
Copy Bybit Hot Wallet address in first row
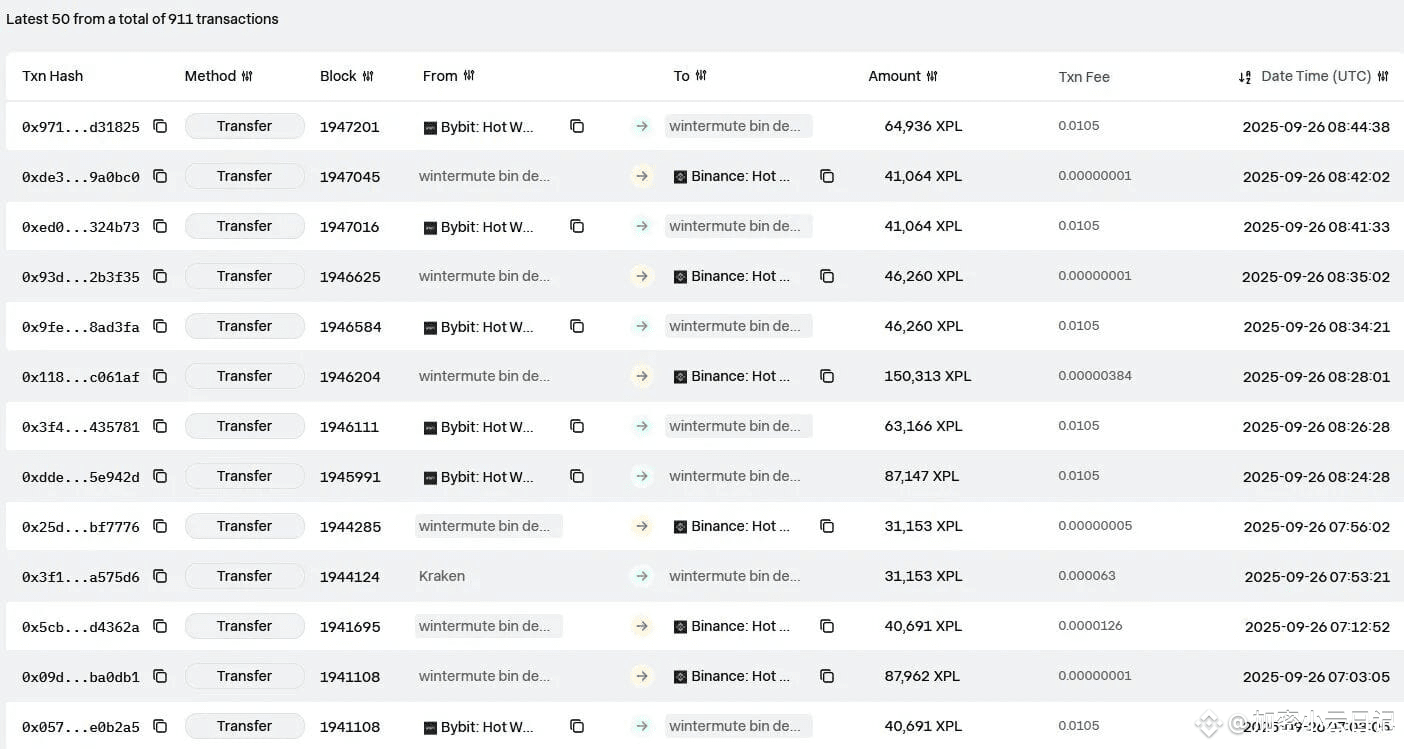pos(577,126)
